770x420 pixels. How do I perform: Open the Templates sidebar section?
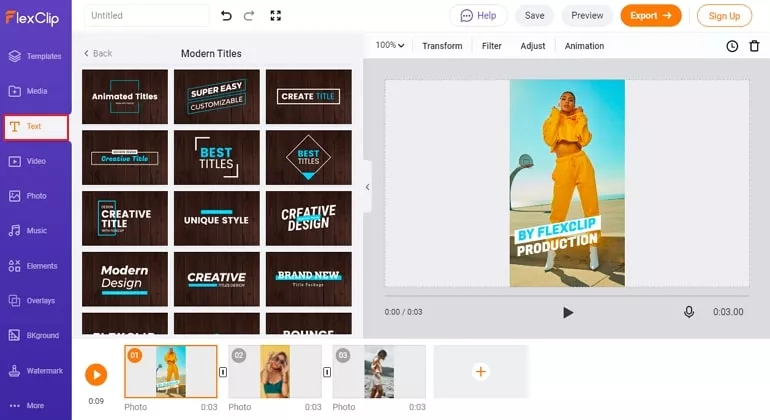35,56
